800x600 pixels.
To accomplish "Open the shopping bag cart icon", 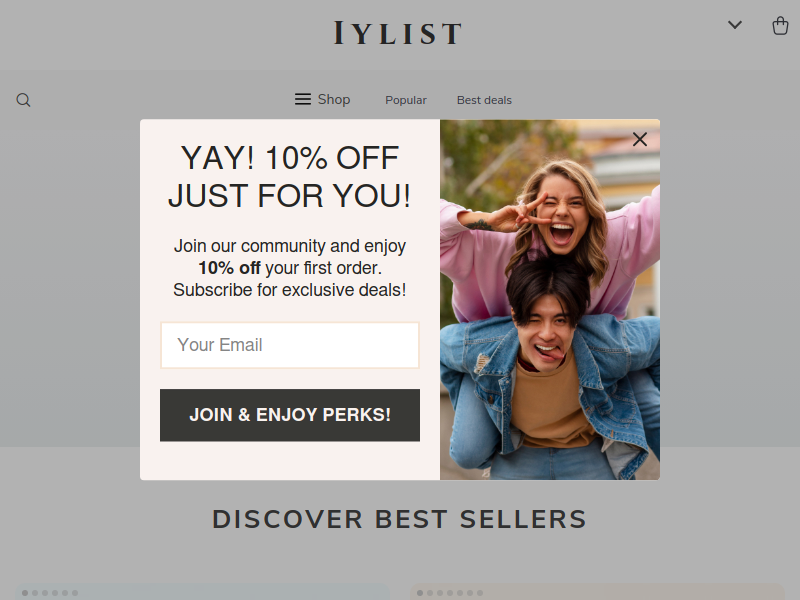I will pos(780,26).
